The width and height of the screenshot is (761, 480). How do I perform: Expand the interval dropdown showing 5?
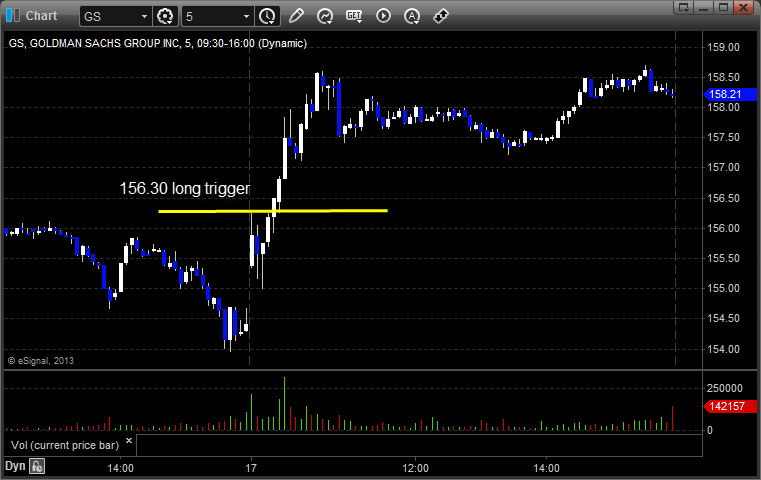247,17
